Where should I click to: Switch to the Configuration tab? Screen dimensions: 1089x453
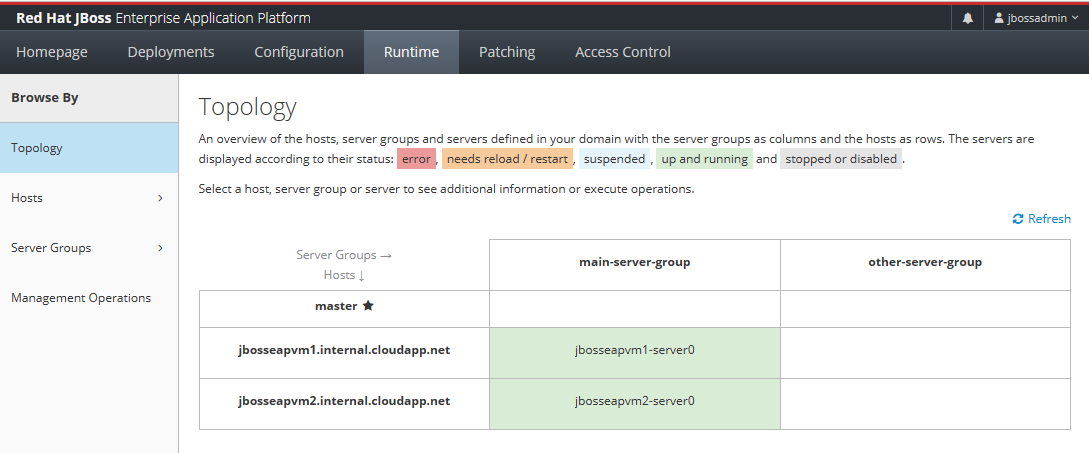pyautogui.click(x=299, y=52)
